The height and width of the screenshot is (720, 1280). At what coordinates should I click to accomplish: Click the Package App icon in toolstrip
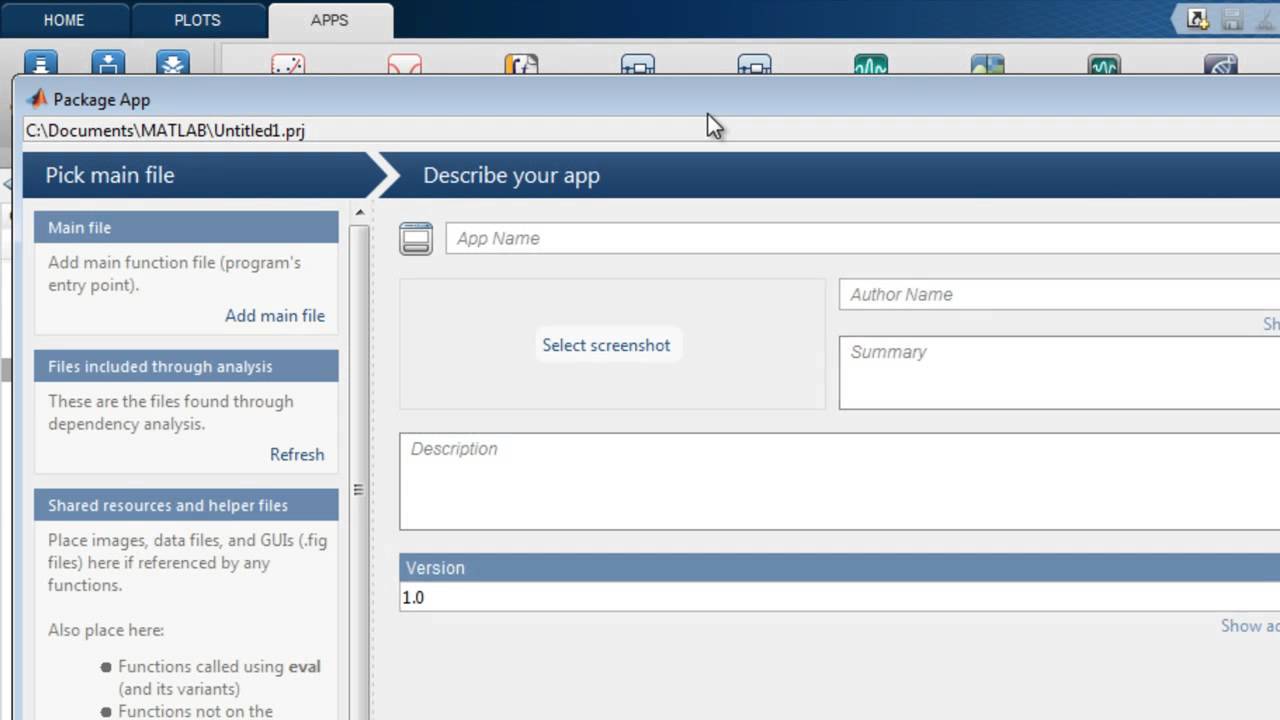[173, 64]
